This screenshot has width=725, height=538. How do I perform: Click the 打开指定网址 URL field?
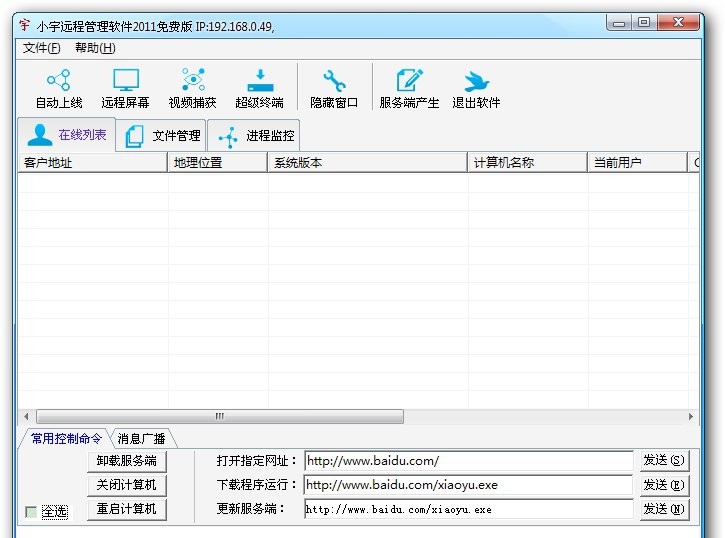point(468,461)
